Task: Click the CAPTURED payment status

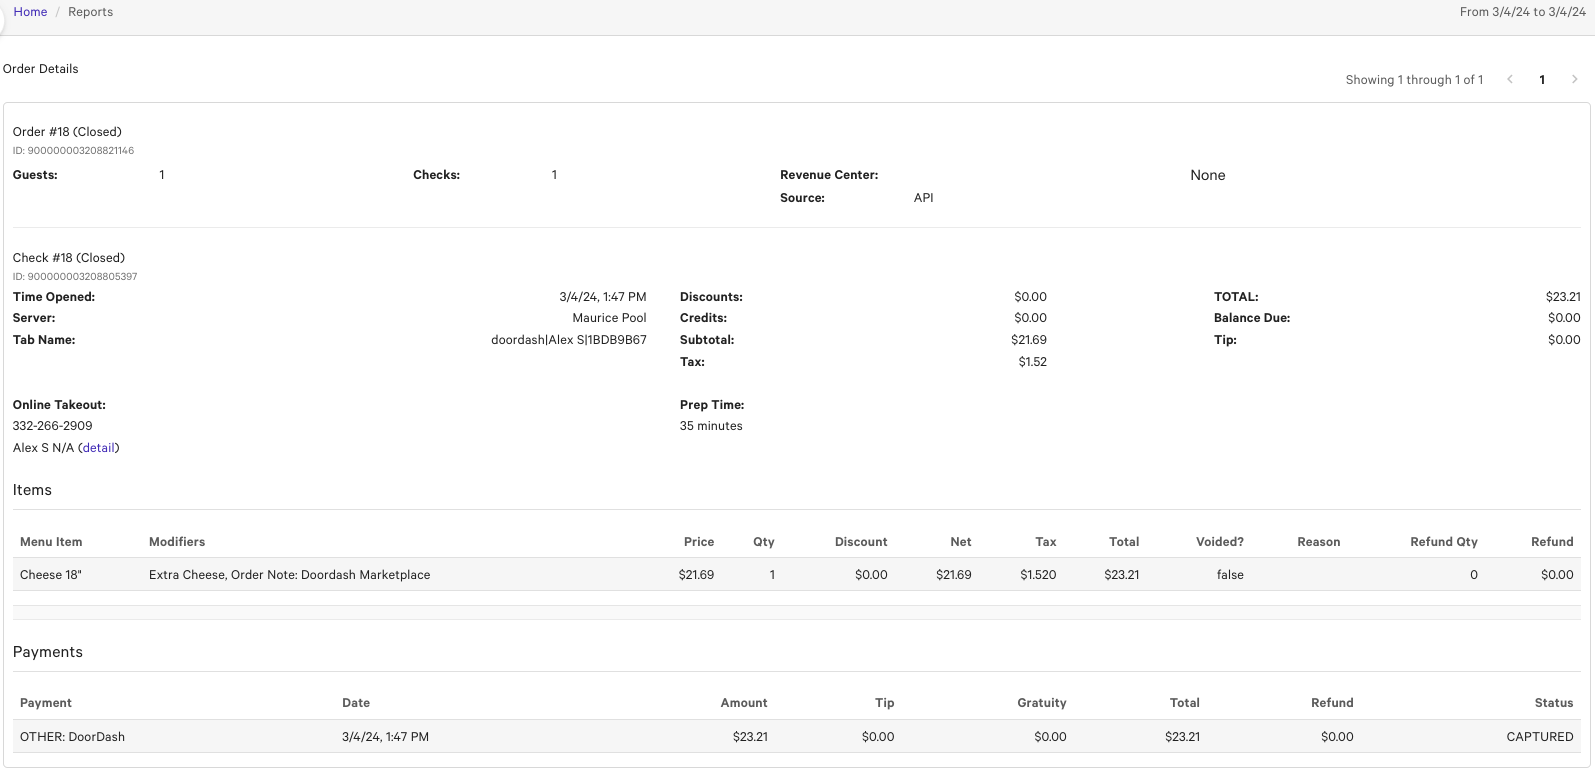Action: click(x=1539, y=737)
